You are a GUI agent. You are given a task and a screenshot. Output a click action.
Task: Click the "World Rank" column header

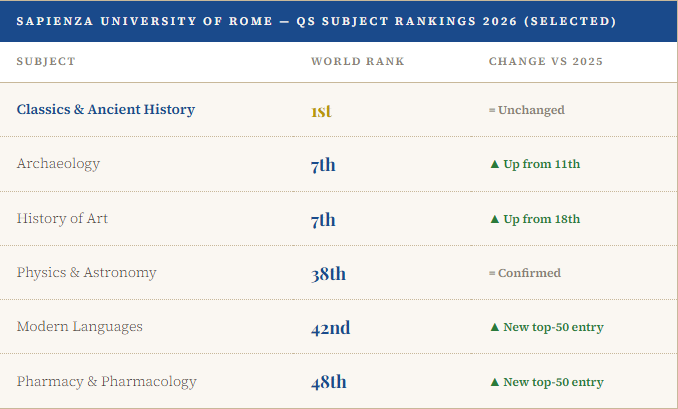click(x=357, y=62)
